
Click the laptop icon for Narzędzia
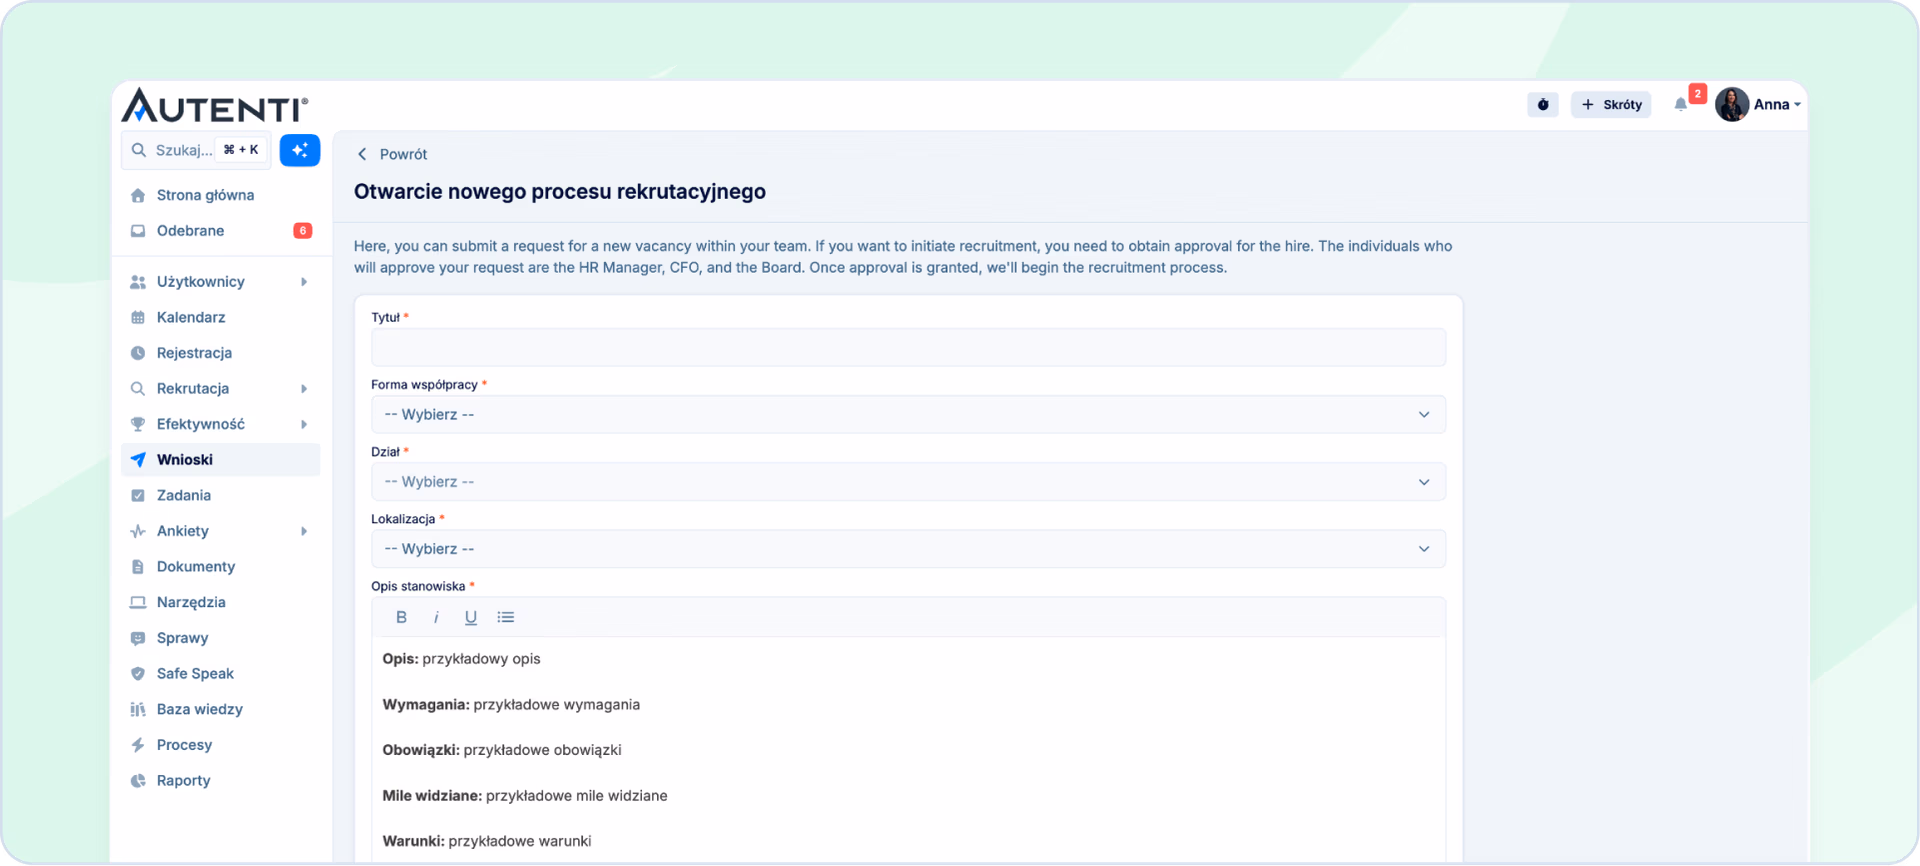[x=138, y=602]
